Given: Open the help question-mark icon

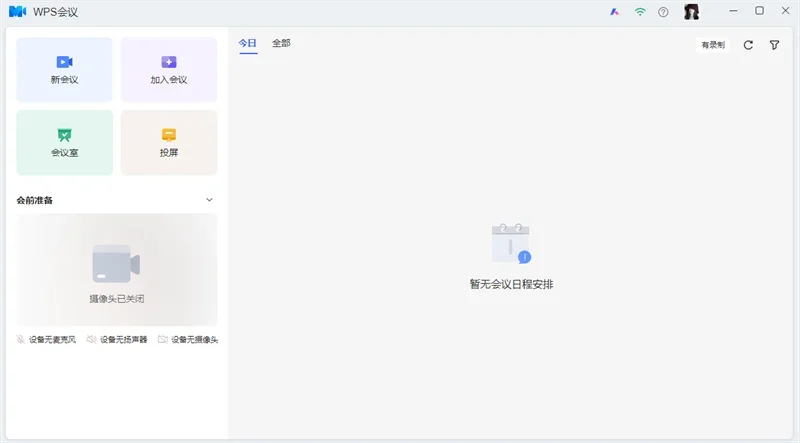Looking at the screenshot, I should coord(663,12).
